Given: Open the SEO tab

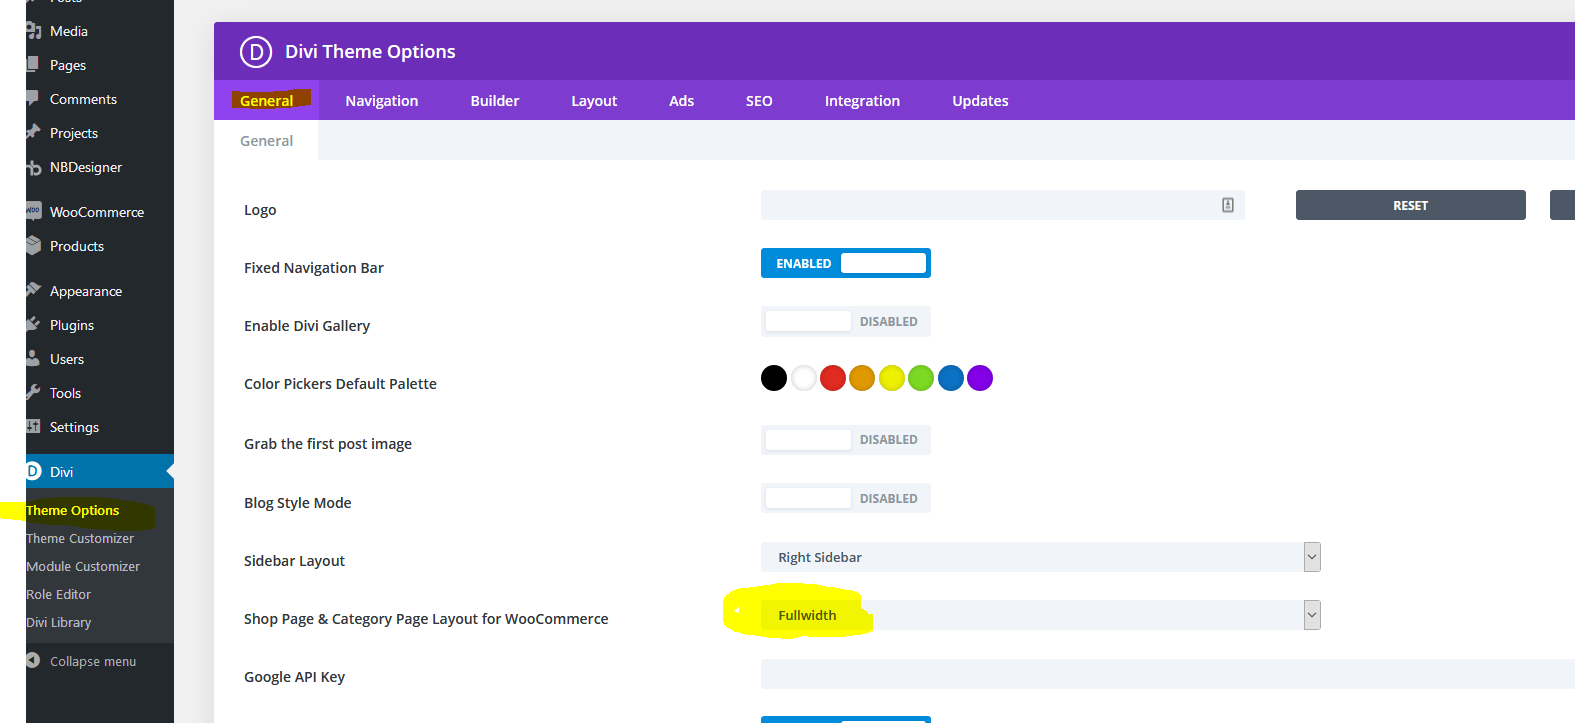Looking at the screenshot, I should tap(759, 100).
